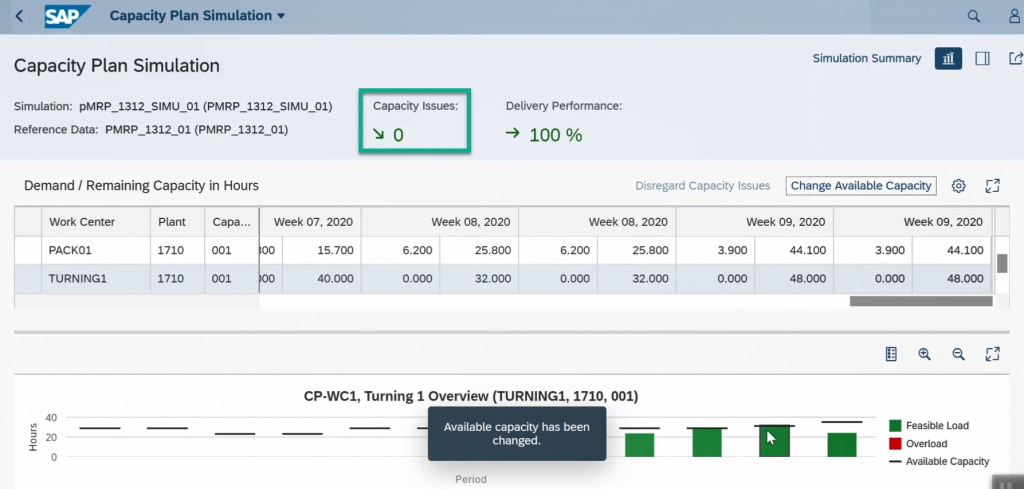Click the highlighted green bar under cursor

tap(774, 441)
